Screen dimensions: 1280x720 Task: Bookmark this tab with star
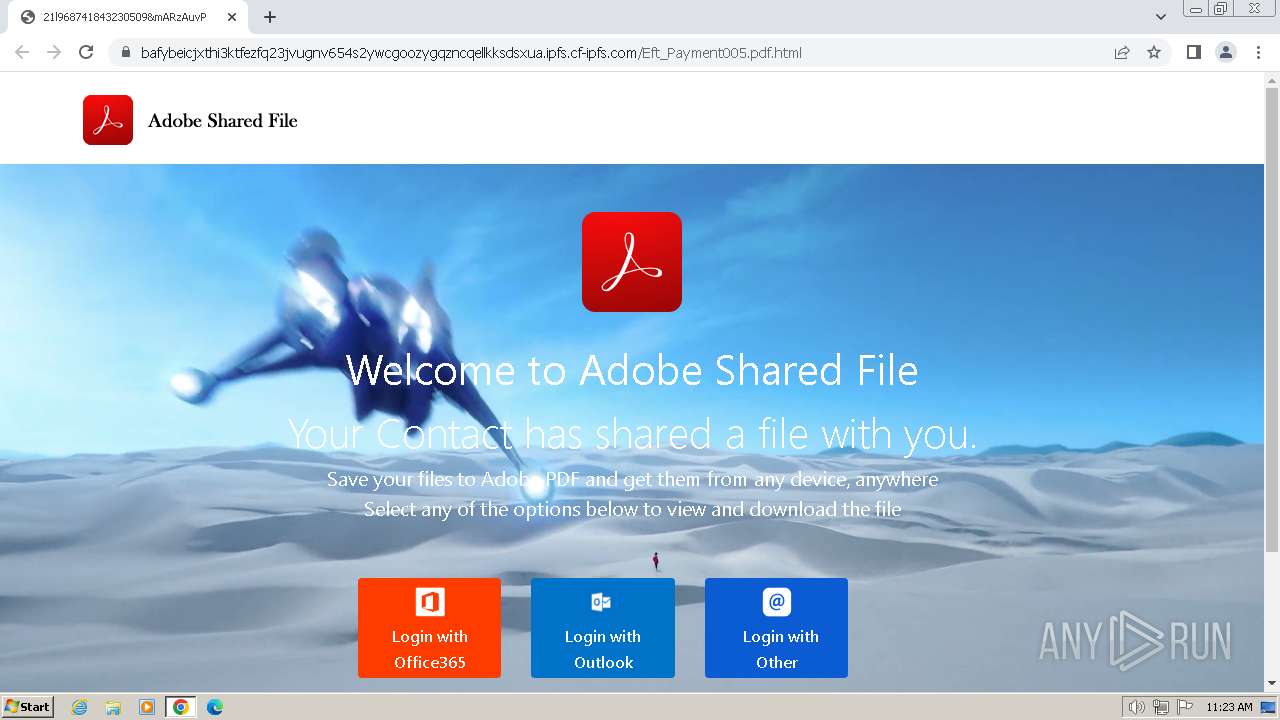(x=1154, y=52)
